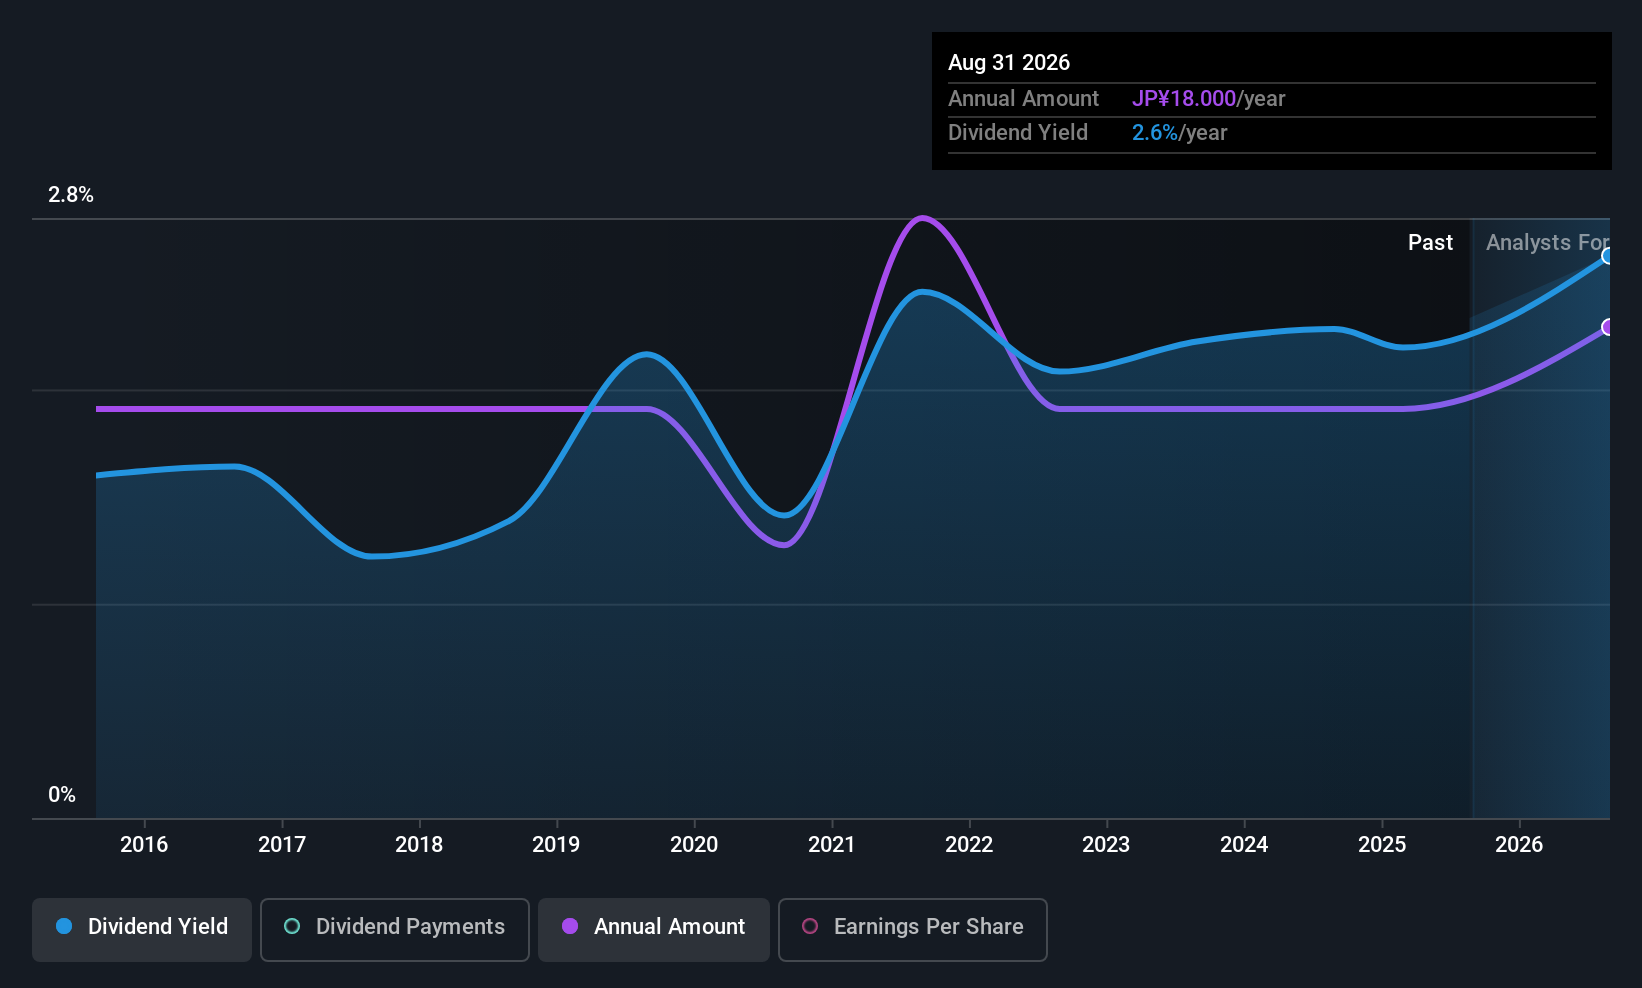Click the JP¥18.000/year tooltip value

coord(1208,99)
